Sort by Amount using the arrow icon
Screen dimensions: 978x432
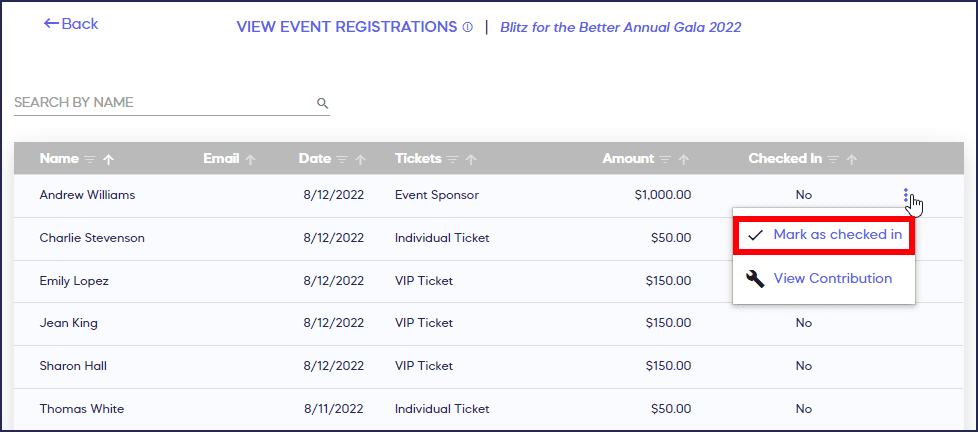click(x=684, y=159)
